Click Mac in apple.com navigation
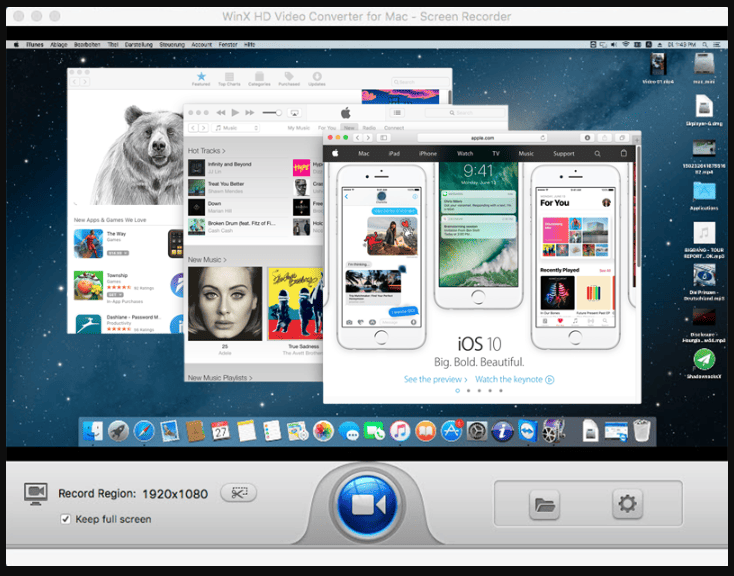This screenshot has width=734, height=576. pyautogui.click(x=364, y=154)
